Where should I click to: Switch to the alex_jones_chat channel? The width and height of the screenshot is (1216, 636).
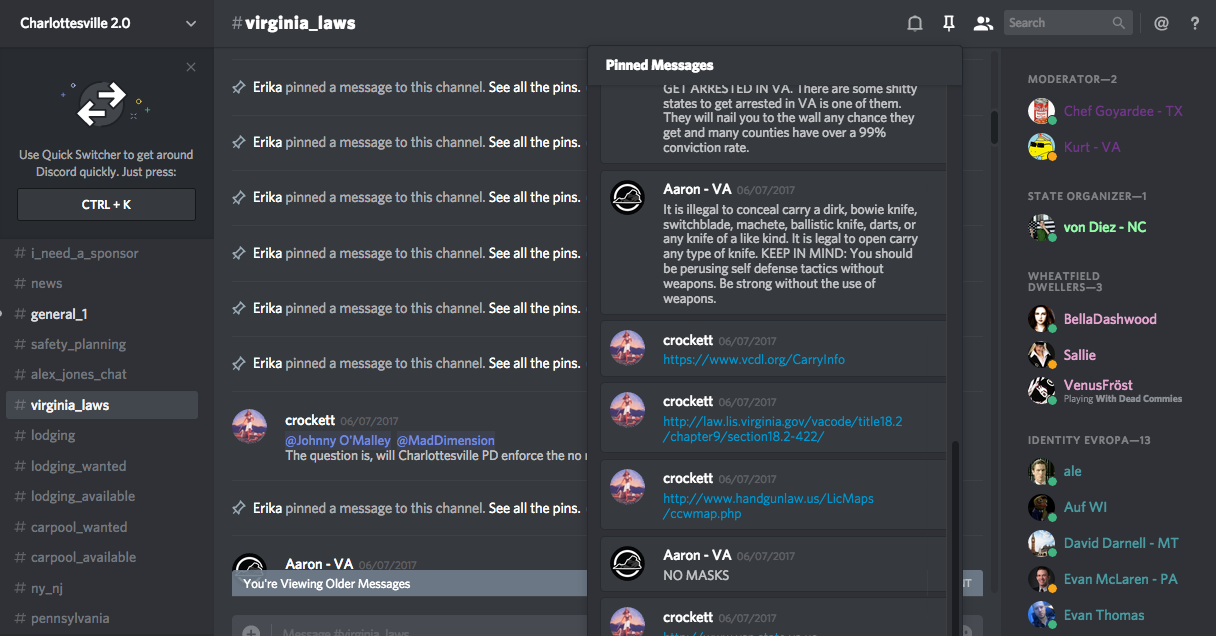point(78,374)
